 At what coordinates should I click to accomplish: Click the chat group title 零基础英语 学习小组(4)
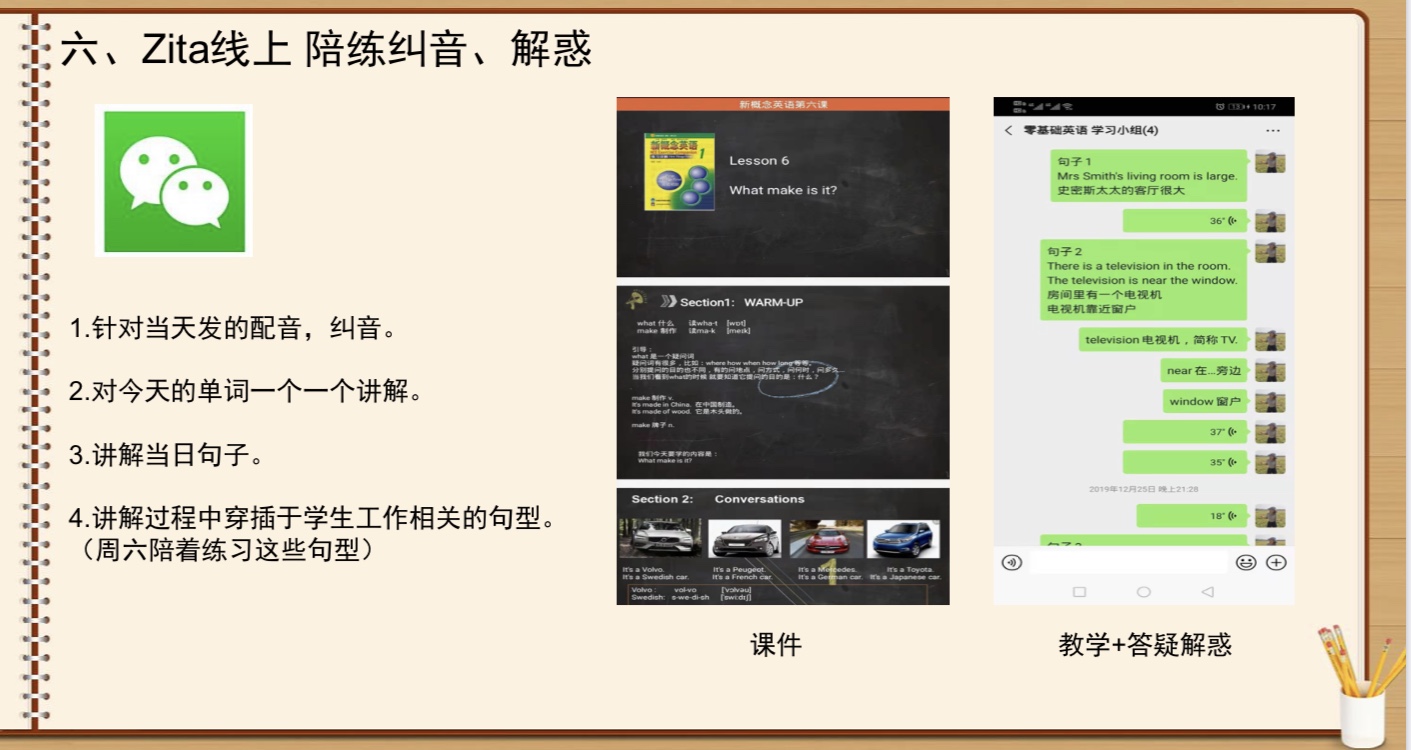point(1091,131)
